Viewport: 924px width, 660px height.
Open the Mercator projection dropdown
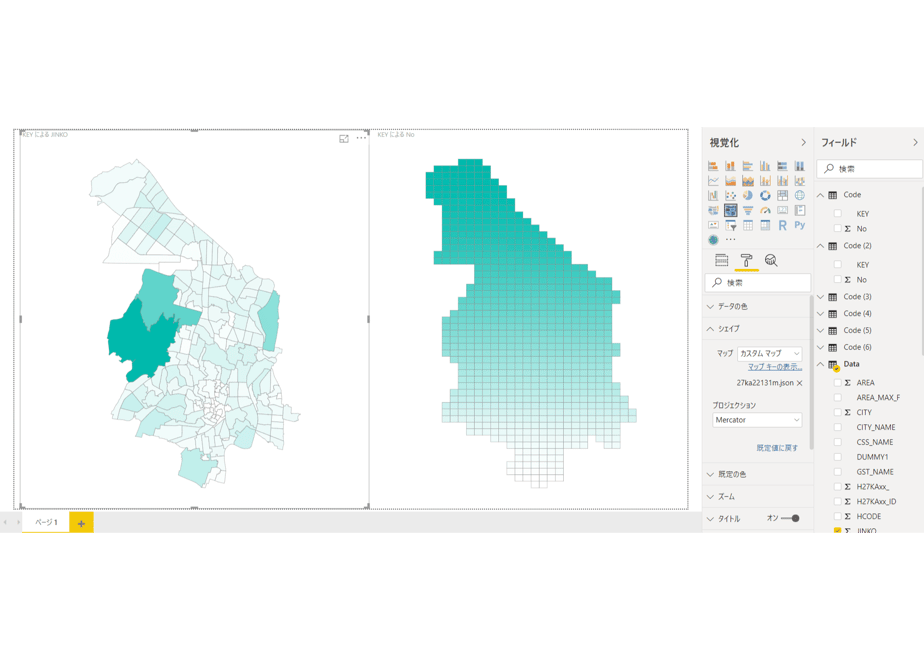757,420
